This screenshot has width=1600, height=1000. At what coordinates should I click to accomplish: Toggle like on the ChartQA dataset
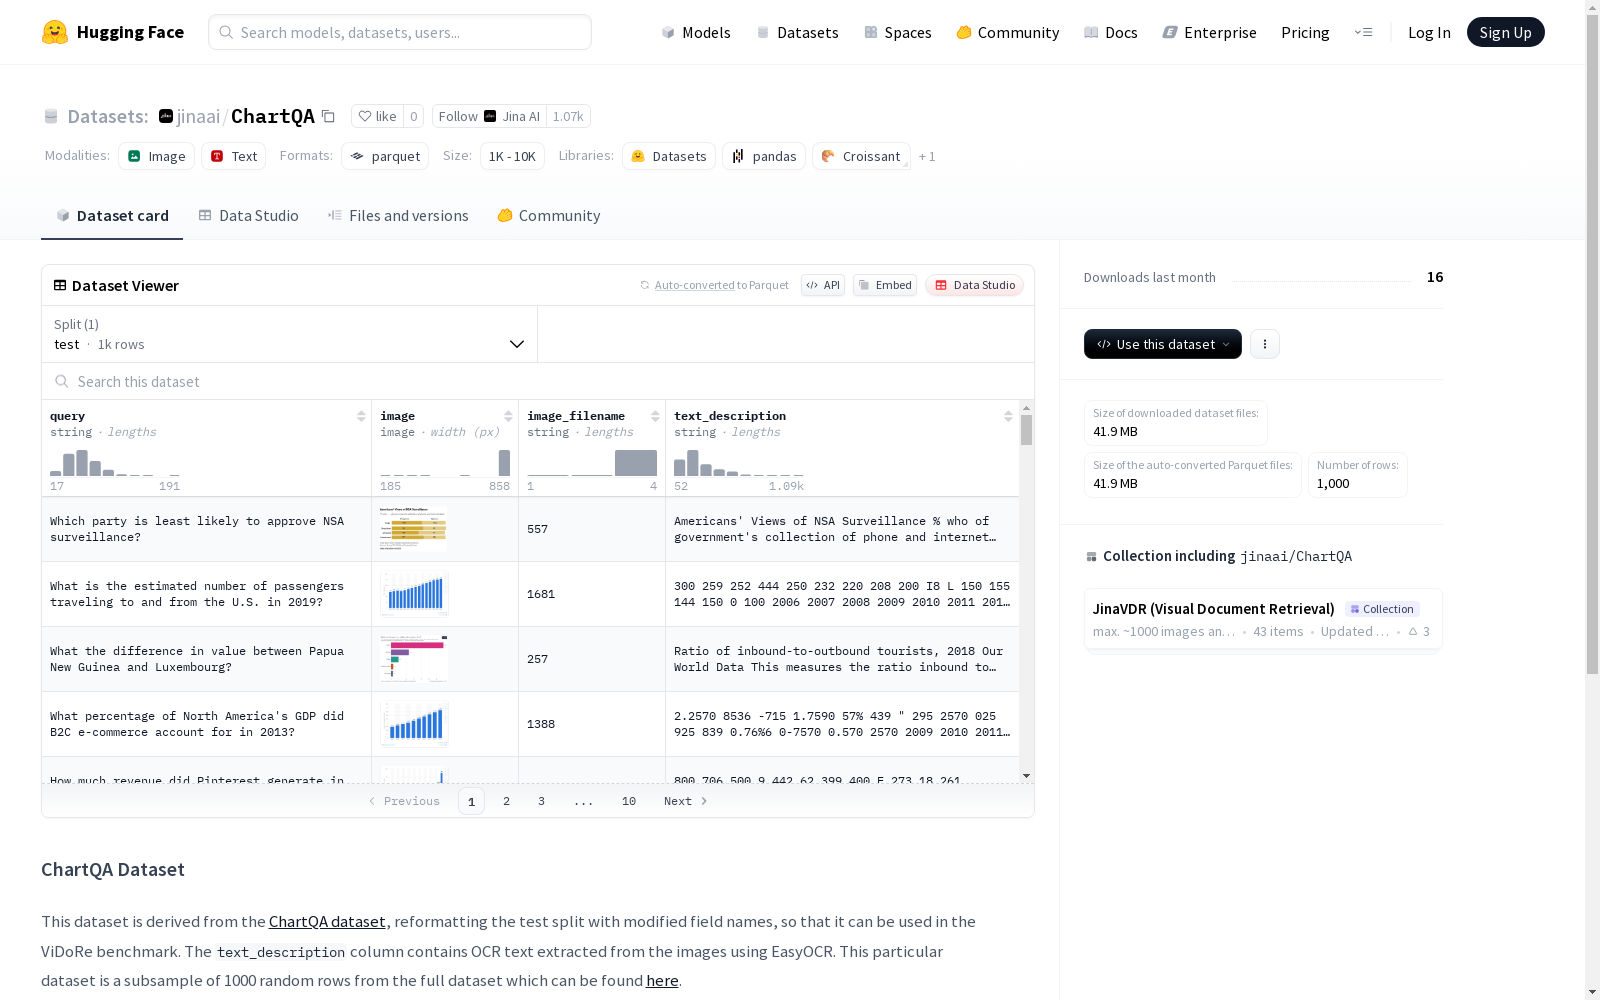378,116
